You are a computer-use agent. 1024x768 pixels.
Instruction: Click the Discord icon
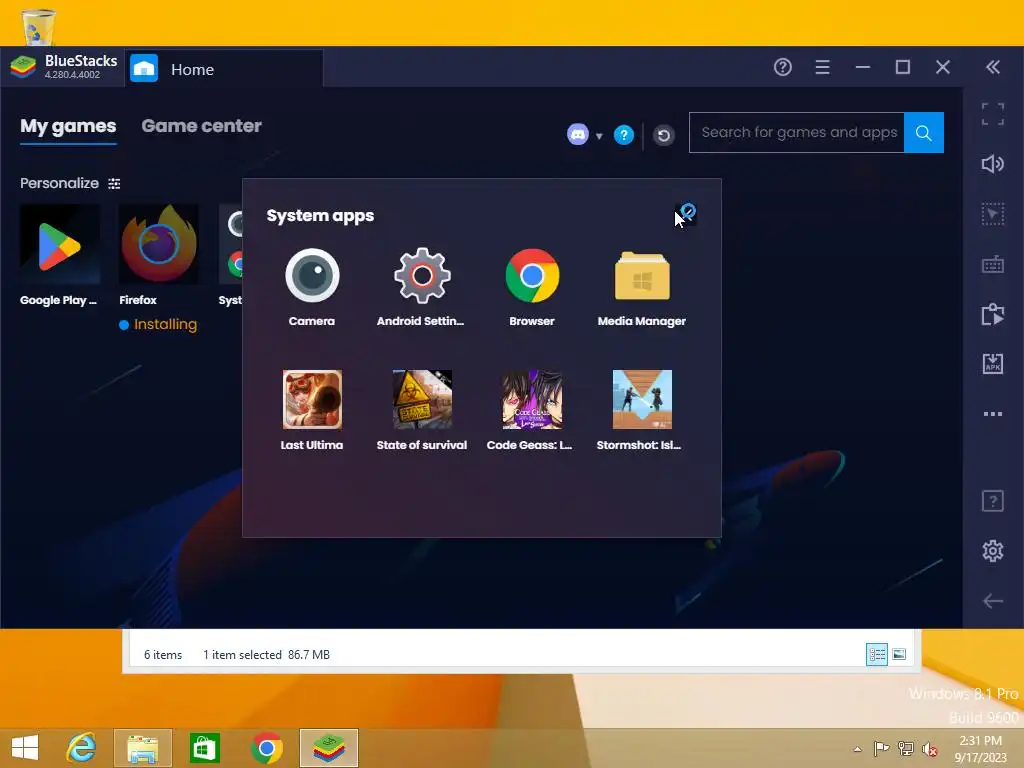click(578, 135)
